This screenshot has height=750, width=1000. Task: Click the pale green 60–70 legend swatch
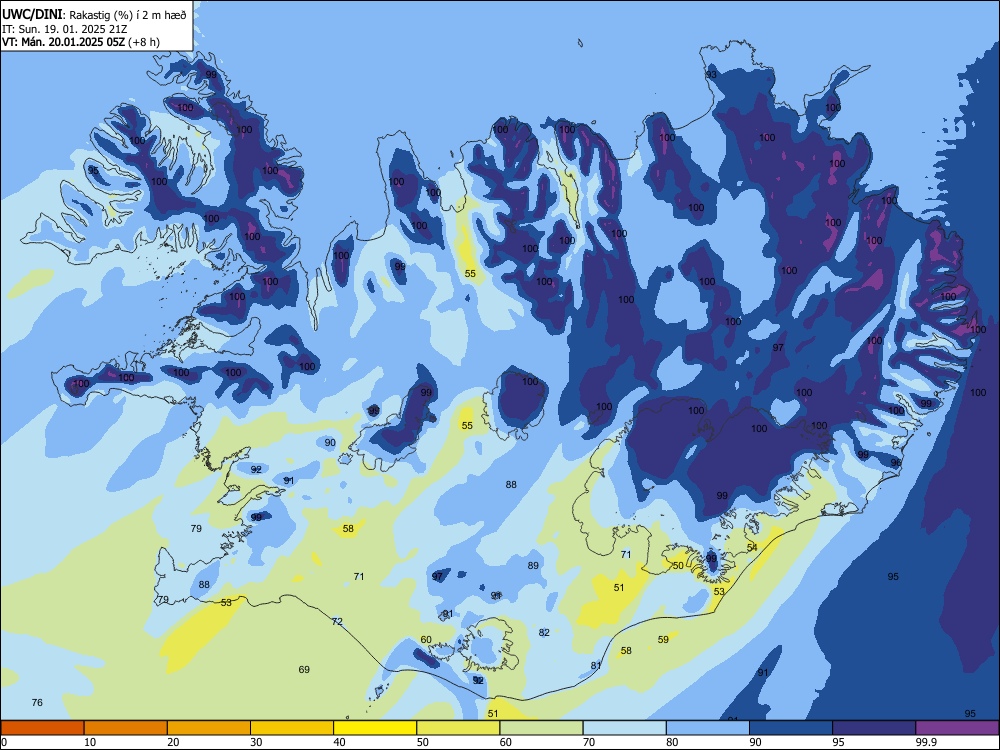click(541, 728)
